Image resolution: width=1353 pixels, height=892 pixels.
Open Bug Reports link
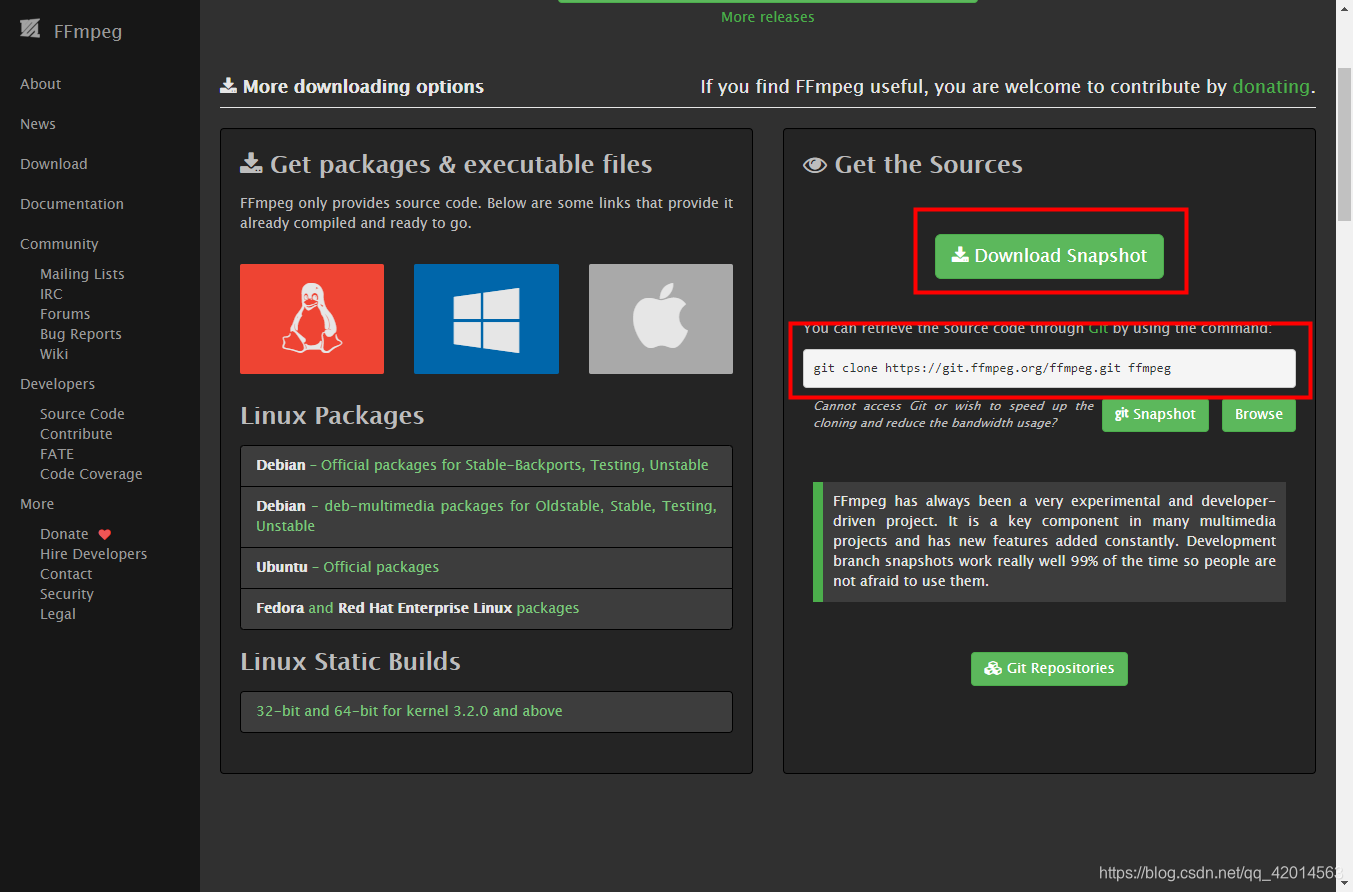coord(81,334)
